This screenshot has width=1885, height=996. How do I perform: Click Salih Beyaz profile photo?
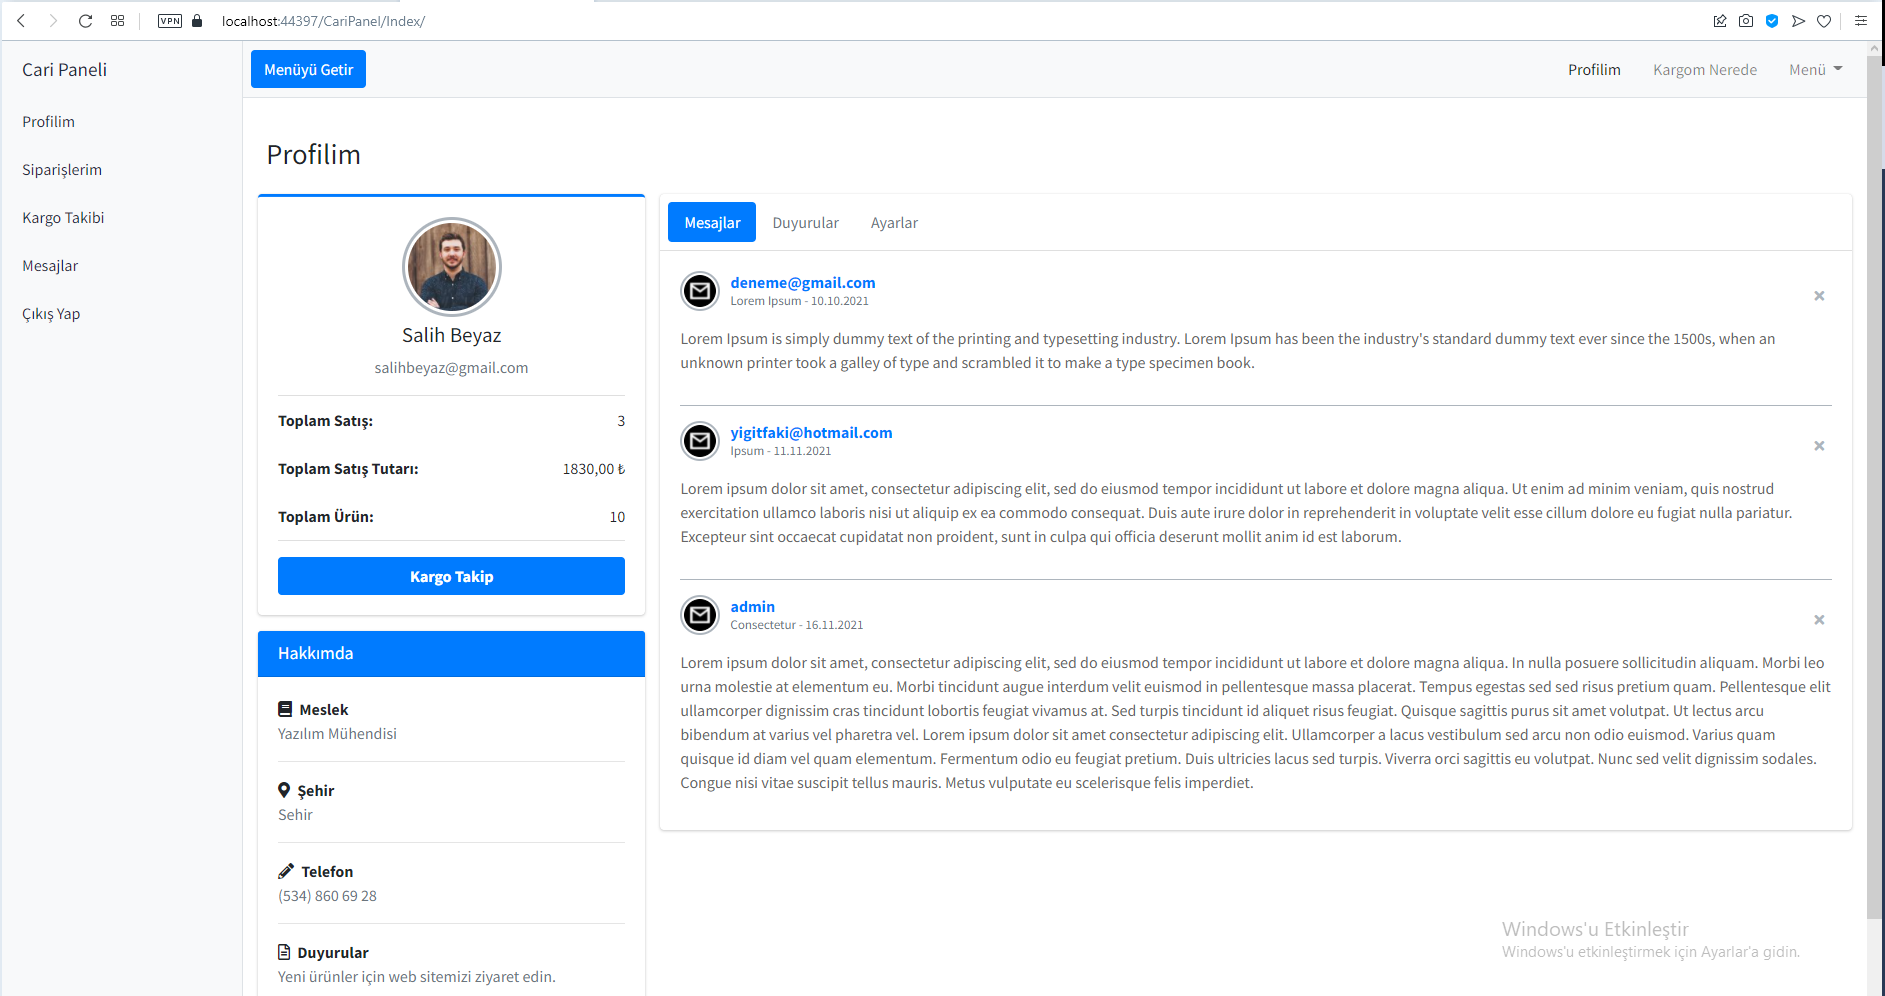click(x=452, y=267)
